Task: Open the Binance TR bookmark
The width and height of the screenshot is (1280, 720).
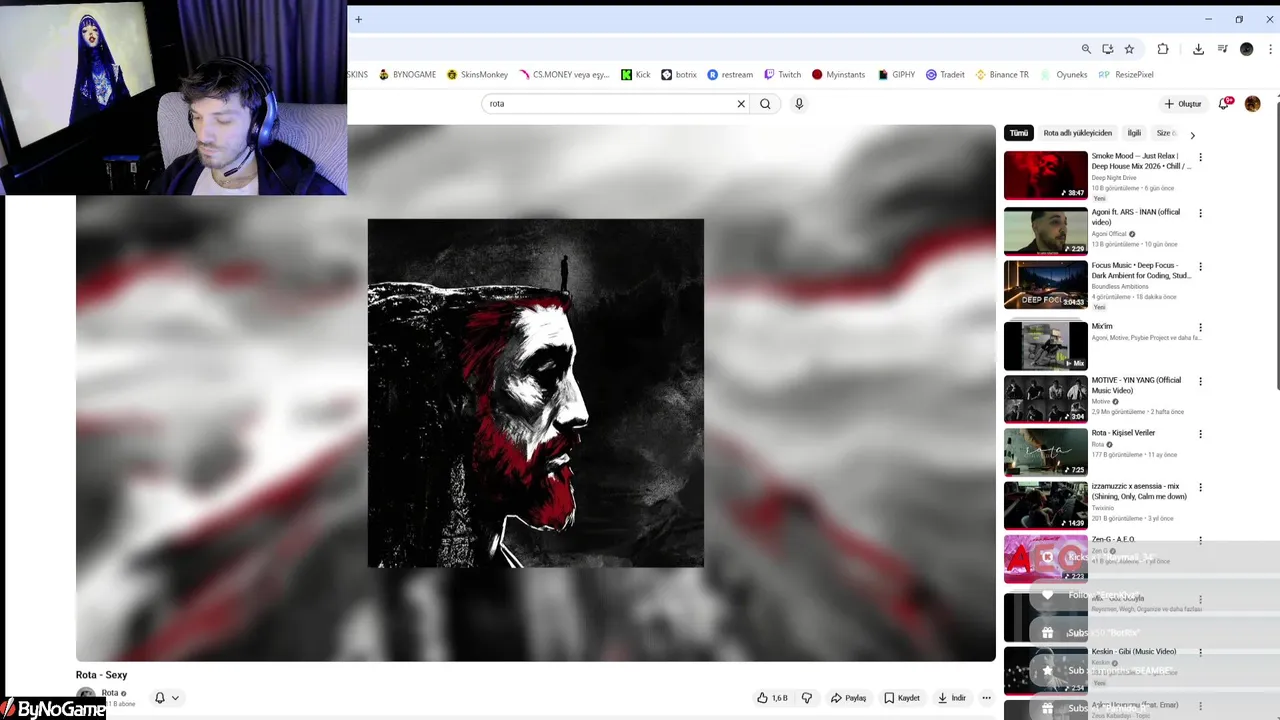Action: pos(1002,75)
